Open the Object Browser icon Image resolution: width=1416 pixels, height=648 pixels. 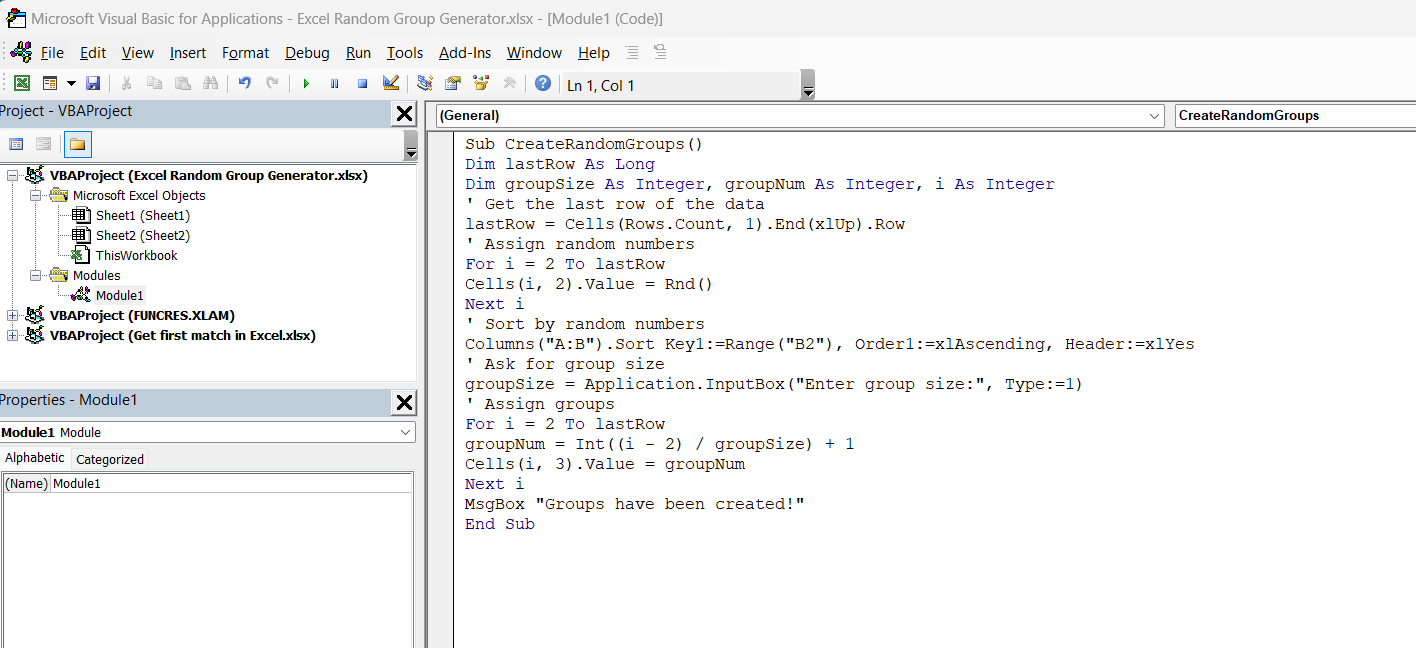(x=481, y=84)
